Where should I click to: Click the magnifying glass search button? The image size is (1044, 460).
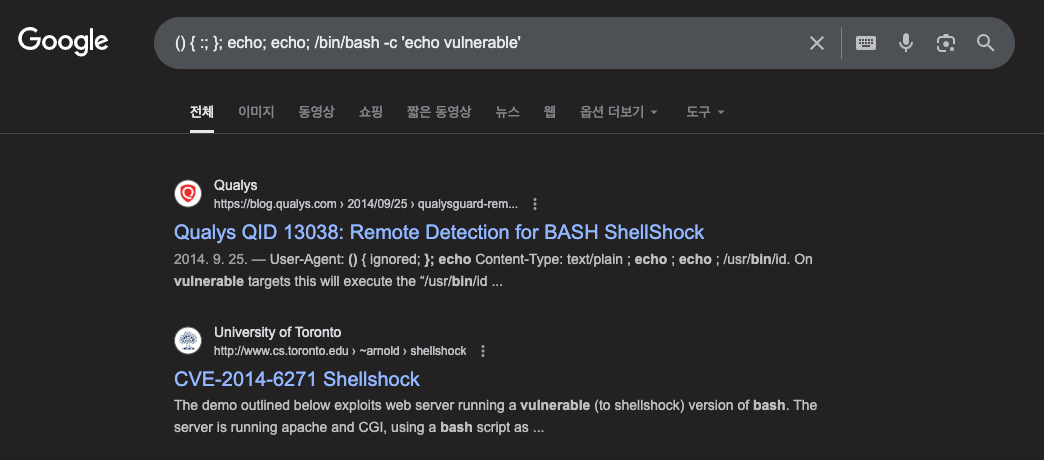pyautogui.click(x=985, y=43)
